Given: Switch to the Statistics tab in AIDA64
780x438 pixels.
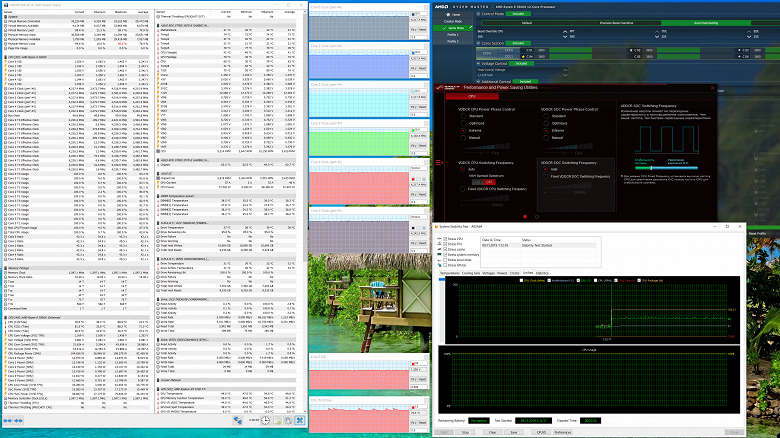Looking at the screenshot, I should tap(541, 272).
